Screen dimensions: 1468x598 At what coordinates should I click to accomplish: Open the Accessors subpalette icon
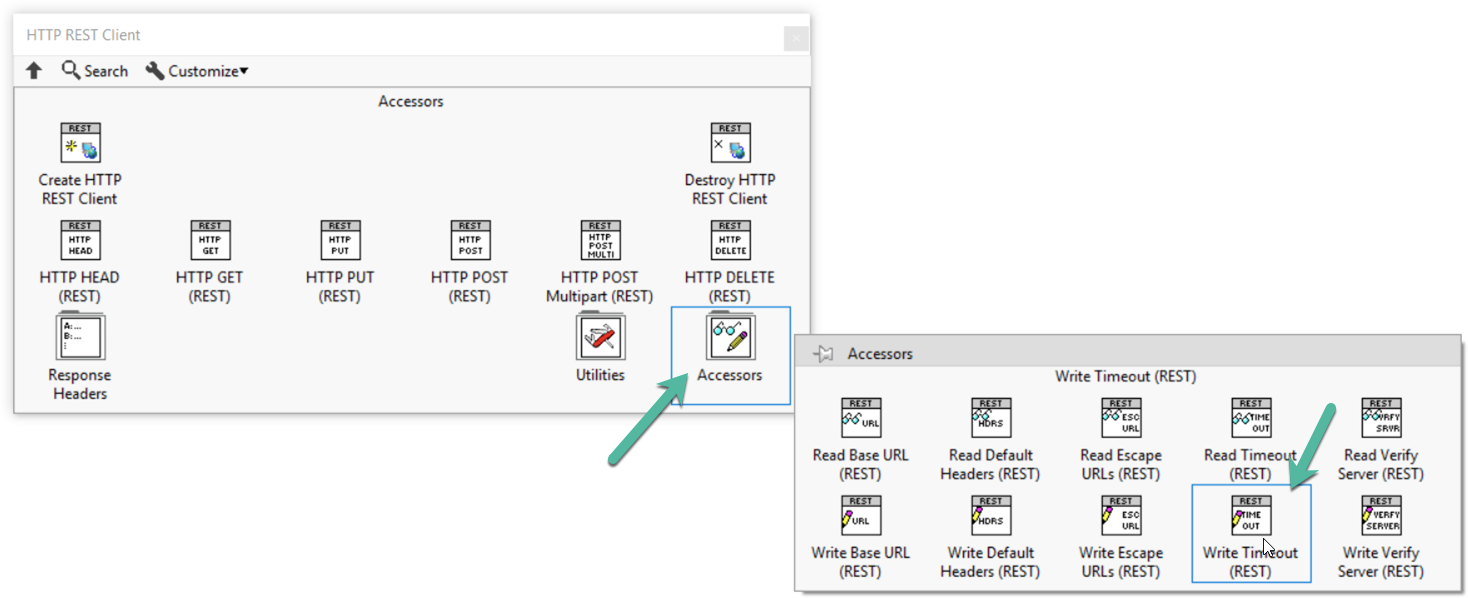pos(730,337)
